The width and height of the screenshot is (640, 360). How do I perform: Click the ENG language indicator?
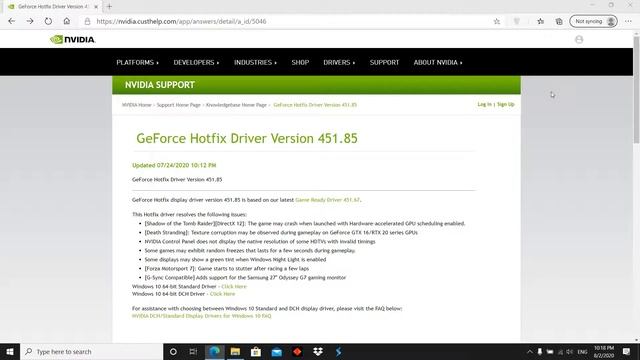pyautogui.click(x=582, y=351)
